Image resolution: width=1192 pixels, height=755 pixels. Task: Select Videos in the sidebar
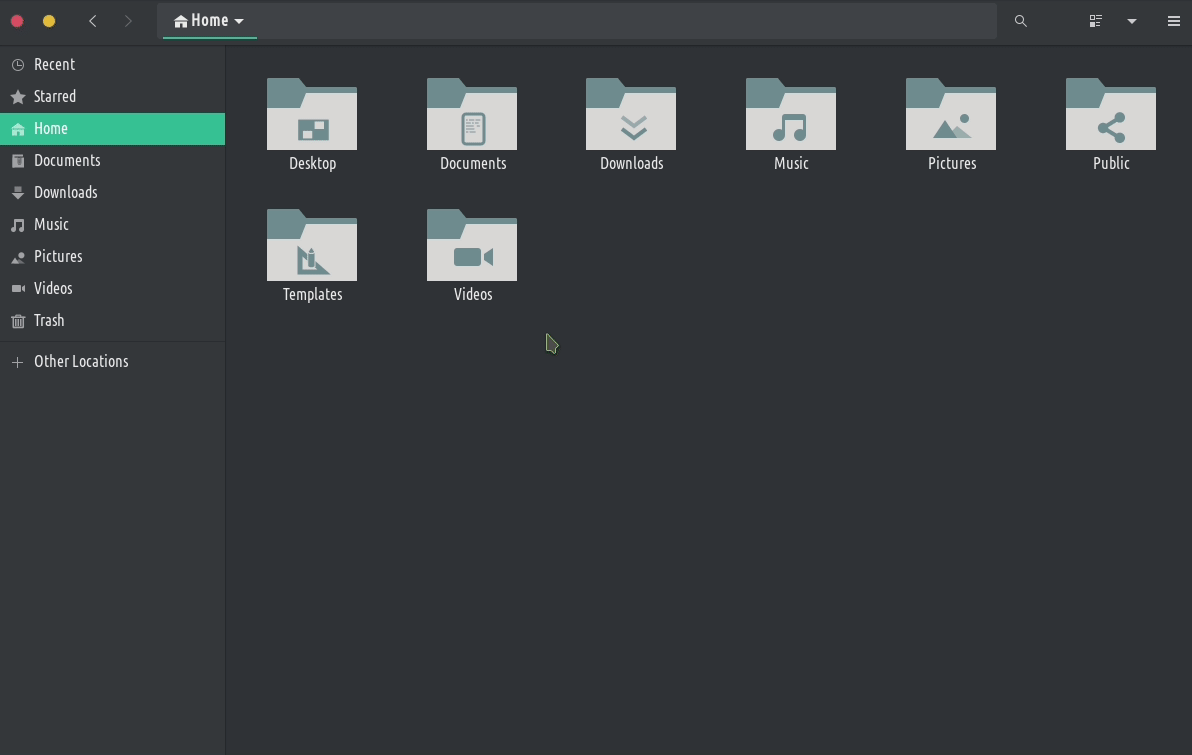click(53, 289)
